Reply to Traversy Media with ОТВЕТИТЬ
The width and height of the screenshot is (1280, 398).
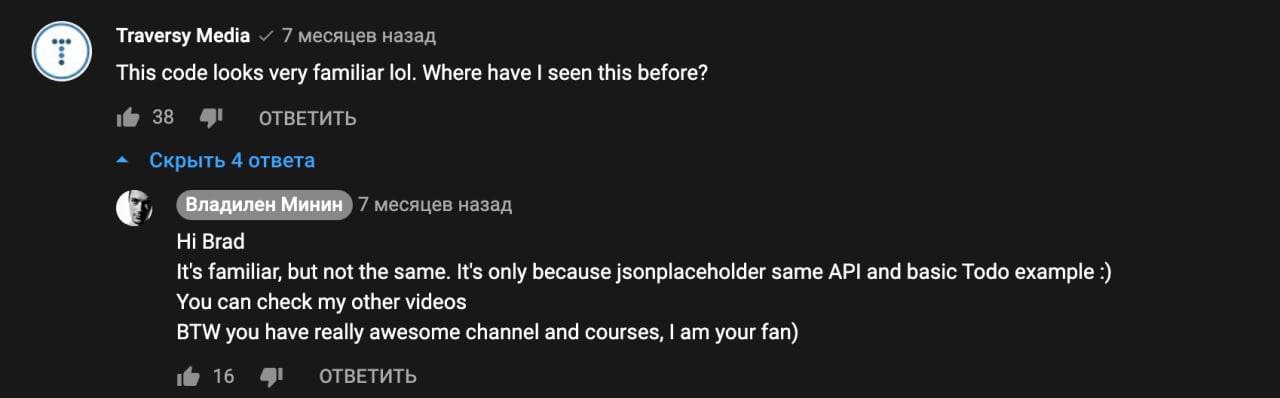click(x=308, y=119)
